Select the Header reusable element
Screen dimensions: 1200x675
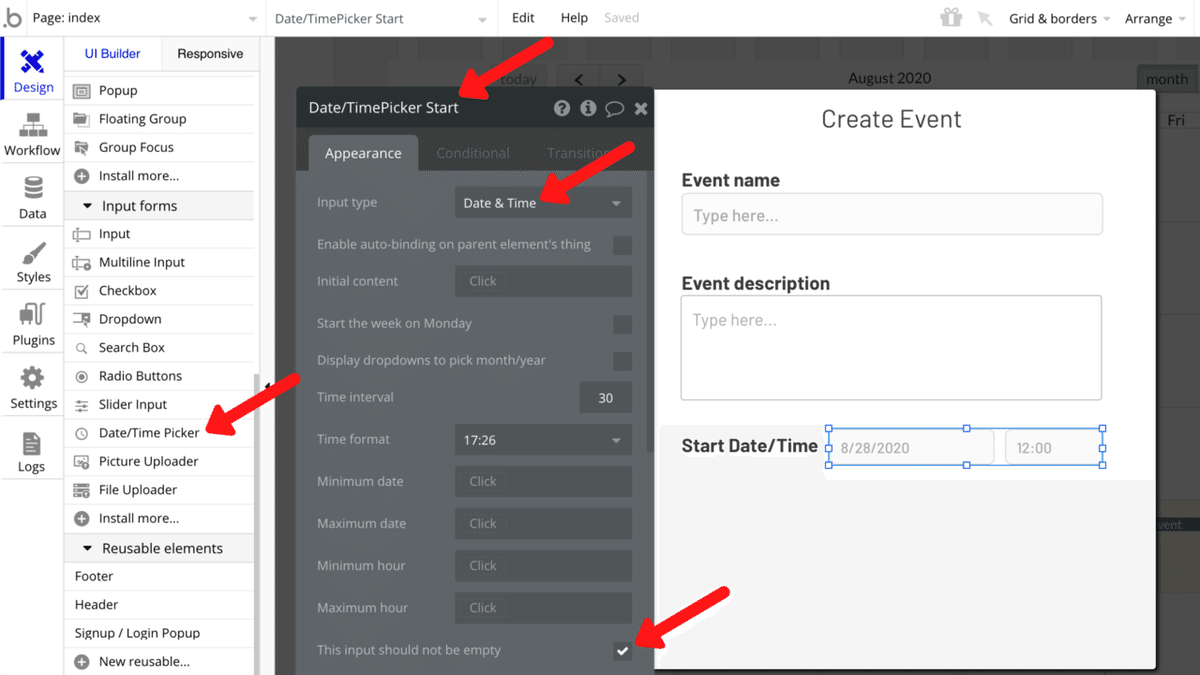(159, 605)
